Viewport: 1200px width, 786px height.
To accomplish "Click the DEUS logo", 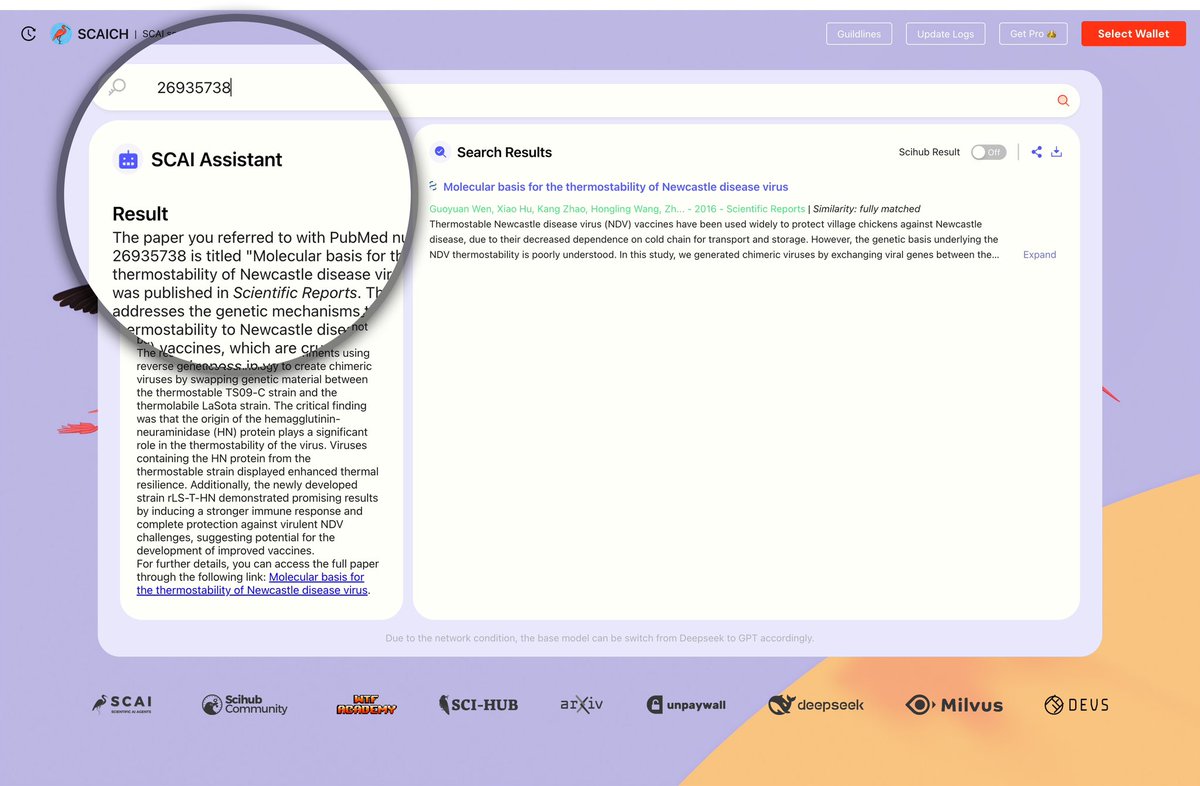I will pos(1076,705).
